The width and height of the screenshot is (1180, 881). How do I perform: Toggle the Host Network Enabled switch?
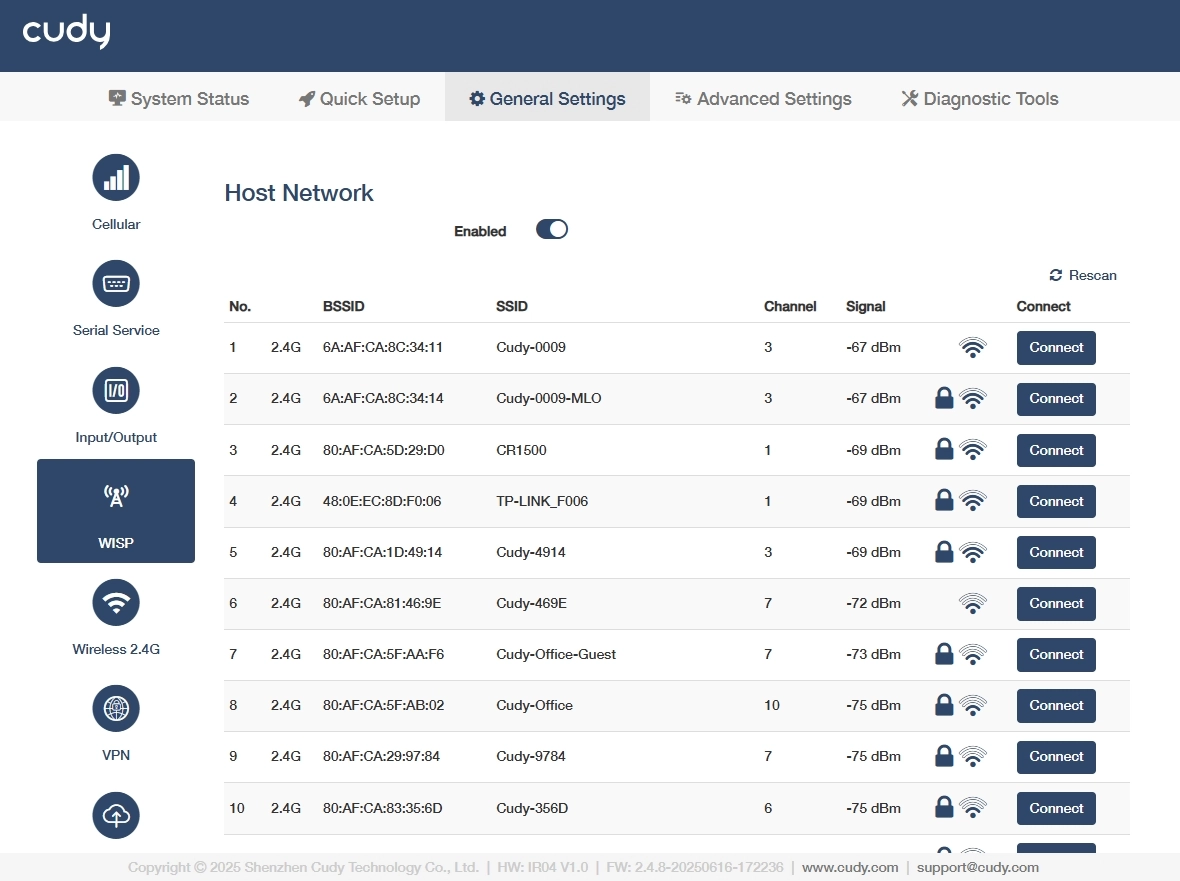coord(552,229)
